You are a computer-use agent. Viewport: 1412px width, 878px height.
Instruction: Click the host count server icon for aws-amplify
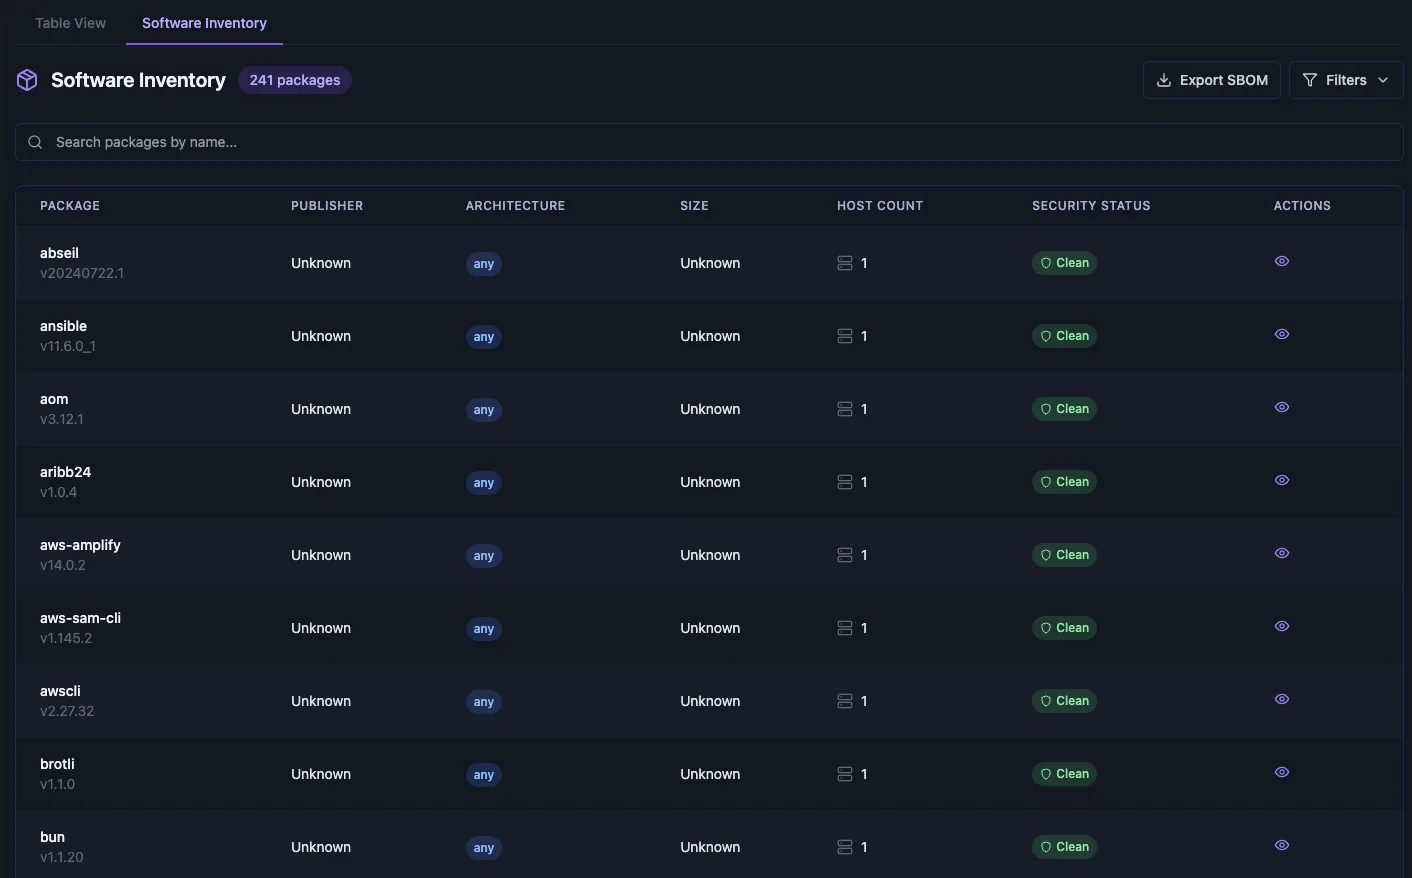[x=845, y=555]
